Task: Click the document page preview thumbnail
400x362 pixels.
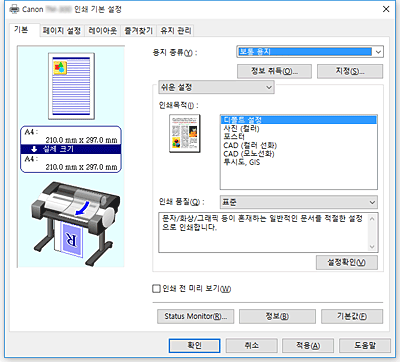Action: click(71, 86)
